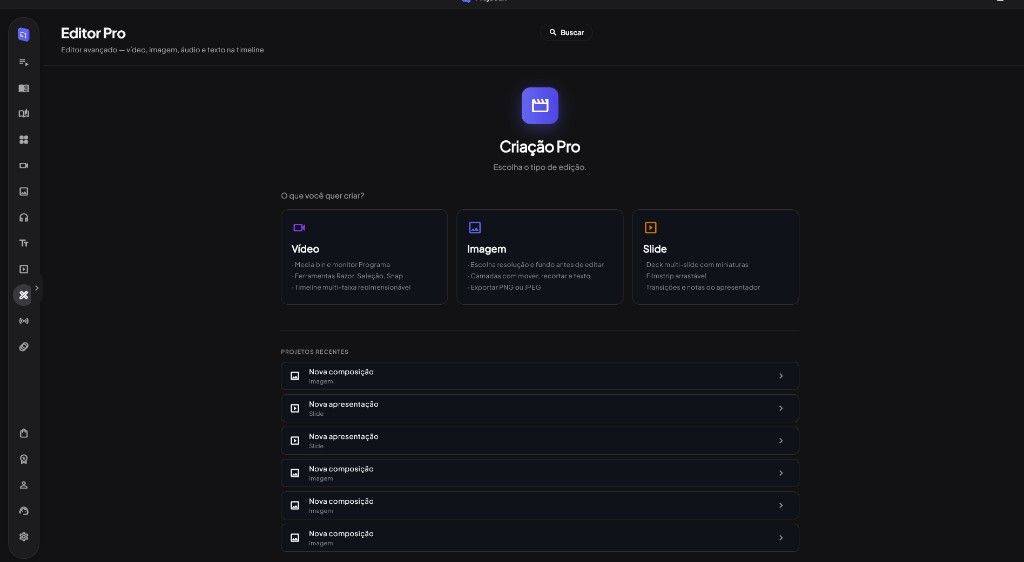Click the 'O que você quer criar?' label
Image resolution: width=1024 pixels, height=562 pixels.
[x=323, y=196]
